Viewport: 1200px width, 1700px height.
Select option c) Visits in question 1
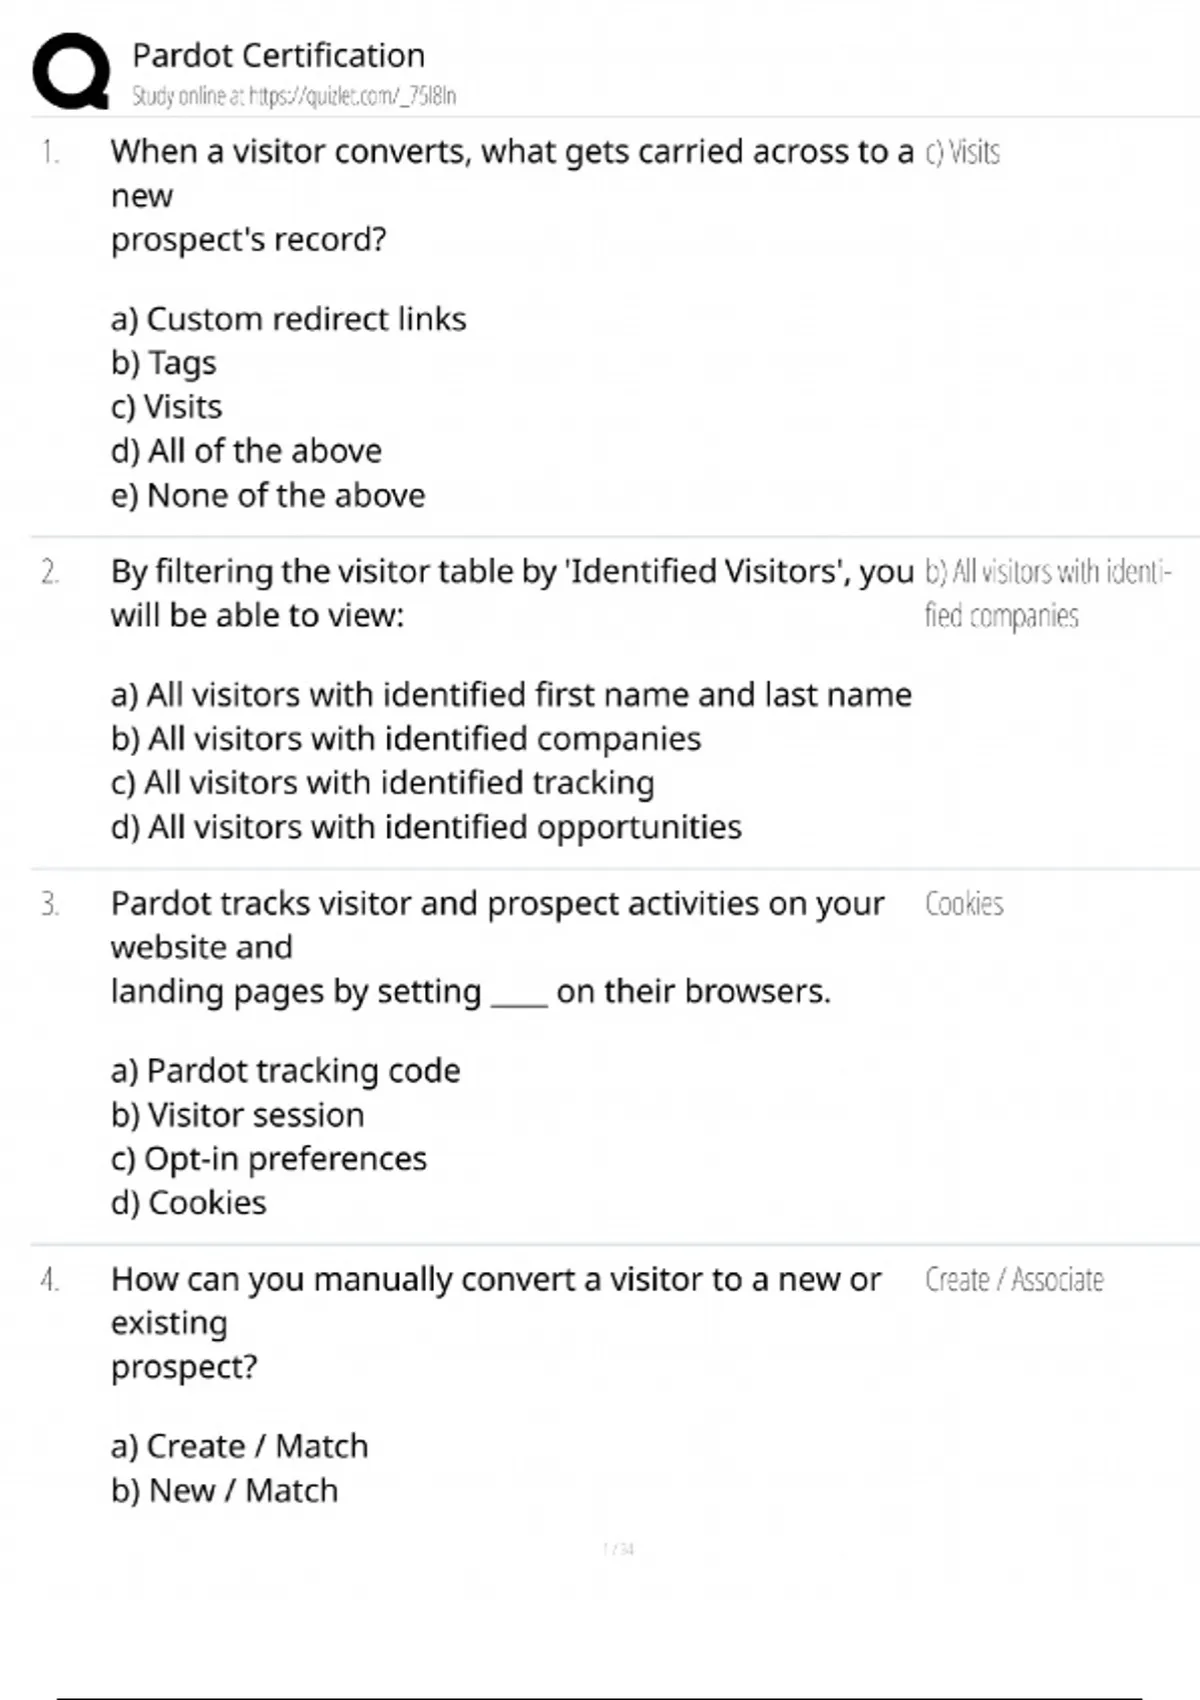point(167,407)
